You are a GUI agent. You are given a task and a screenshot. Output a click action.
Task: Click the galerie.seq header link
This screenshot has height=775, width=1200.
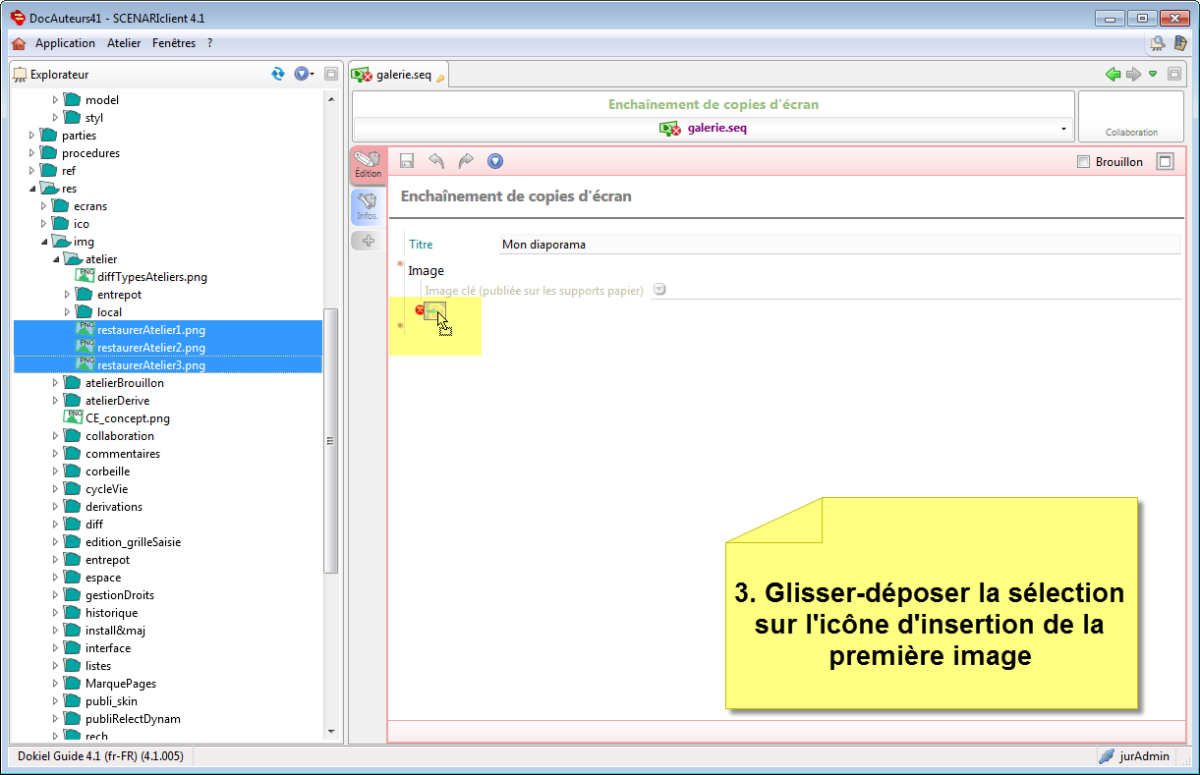(x=717, y=128)
